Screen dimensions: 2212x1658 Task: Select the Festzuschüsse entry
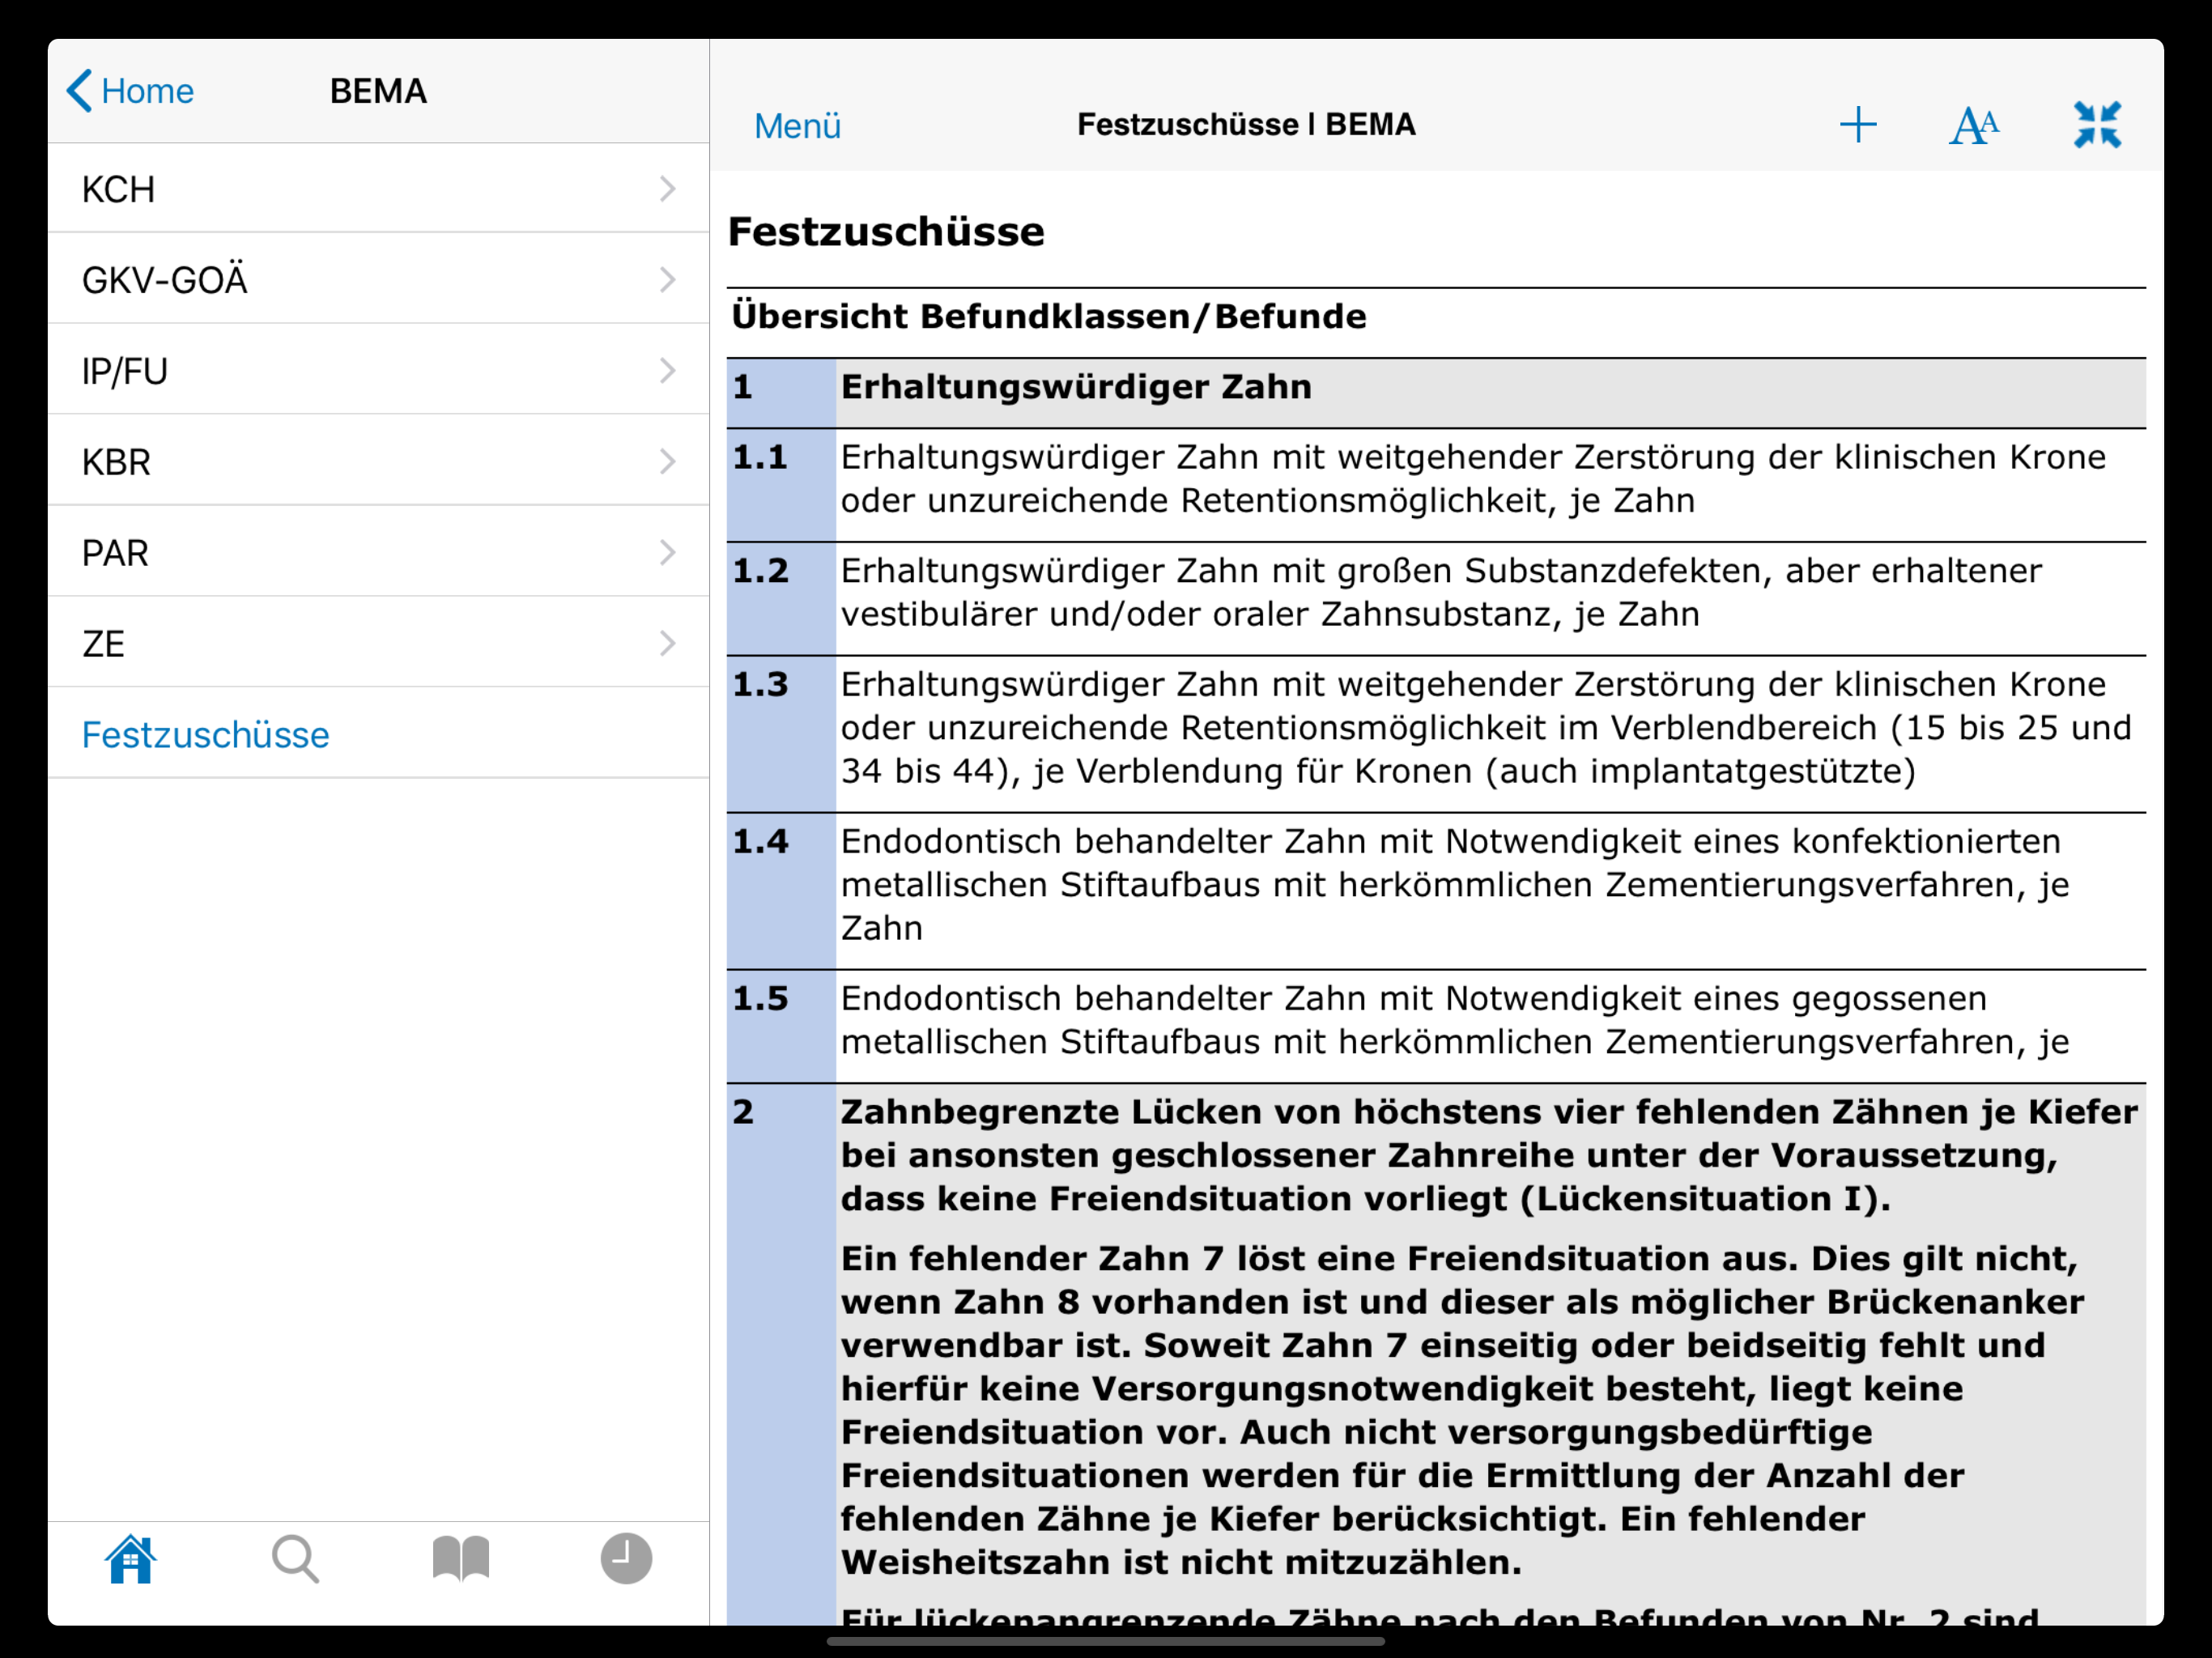378,734
